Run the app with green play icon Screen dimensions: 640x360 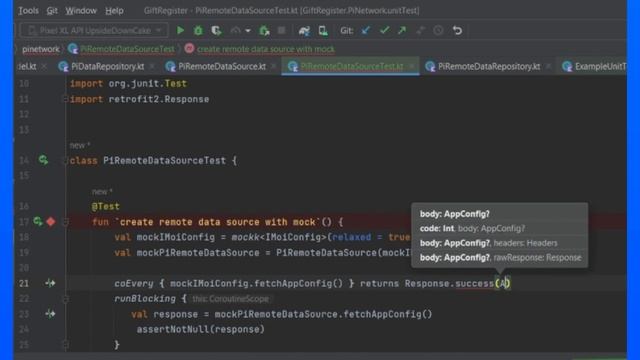pyautogui.click(x=180, y=30)
